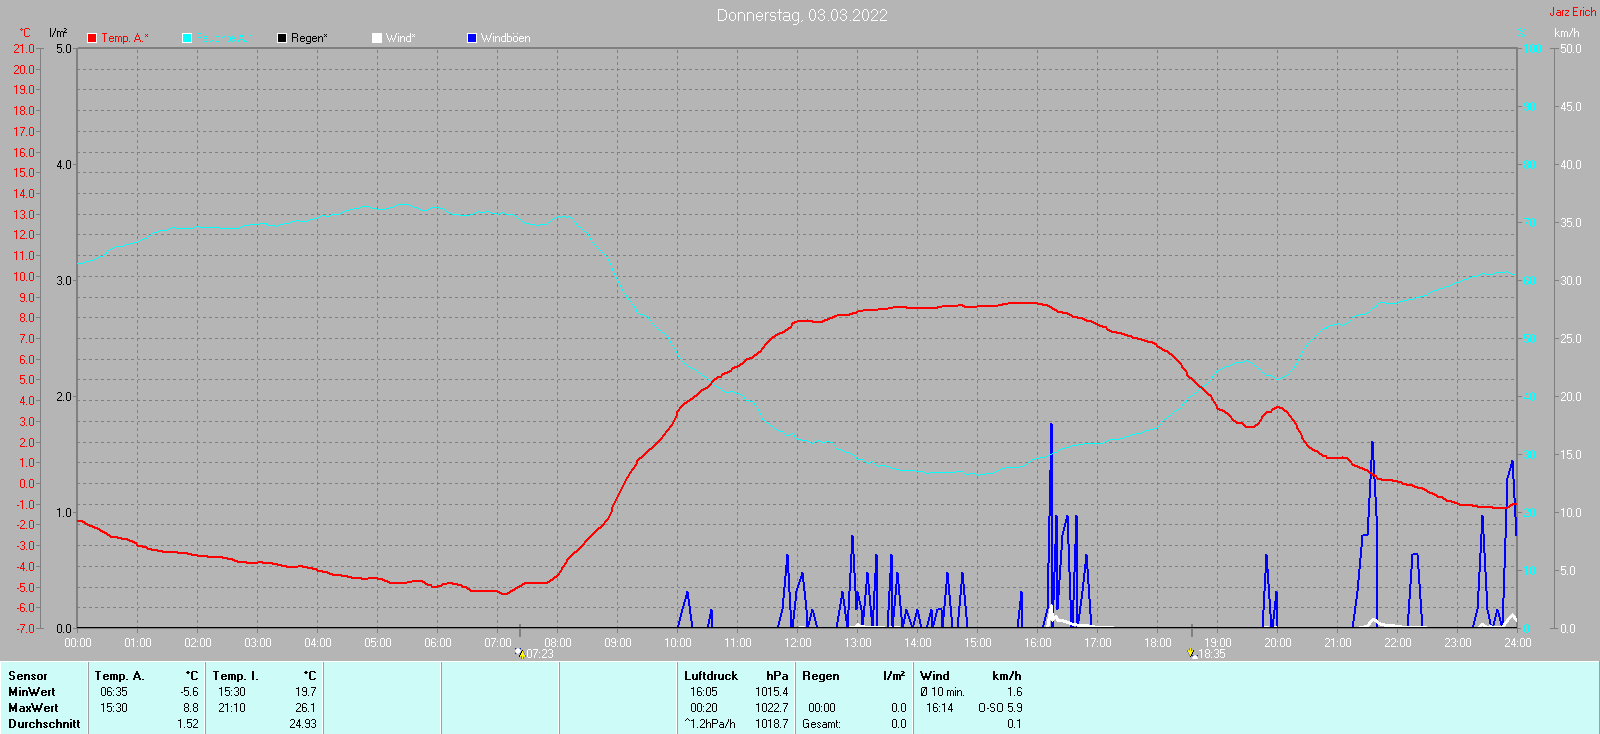Click the 'Temp. A.' column header in the table
Image resolution: width=1600 pixels, height=734 pixels.
[120, 676]
